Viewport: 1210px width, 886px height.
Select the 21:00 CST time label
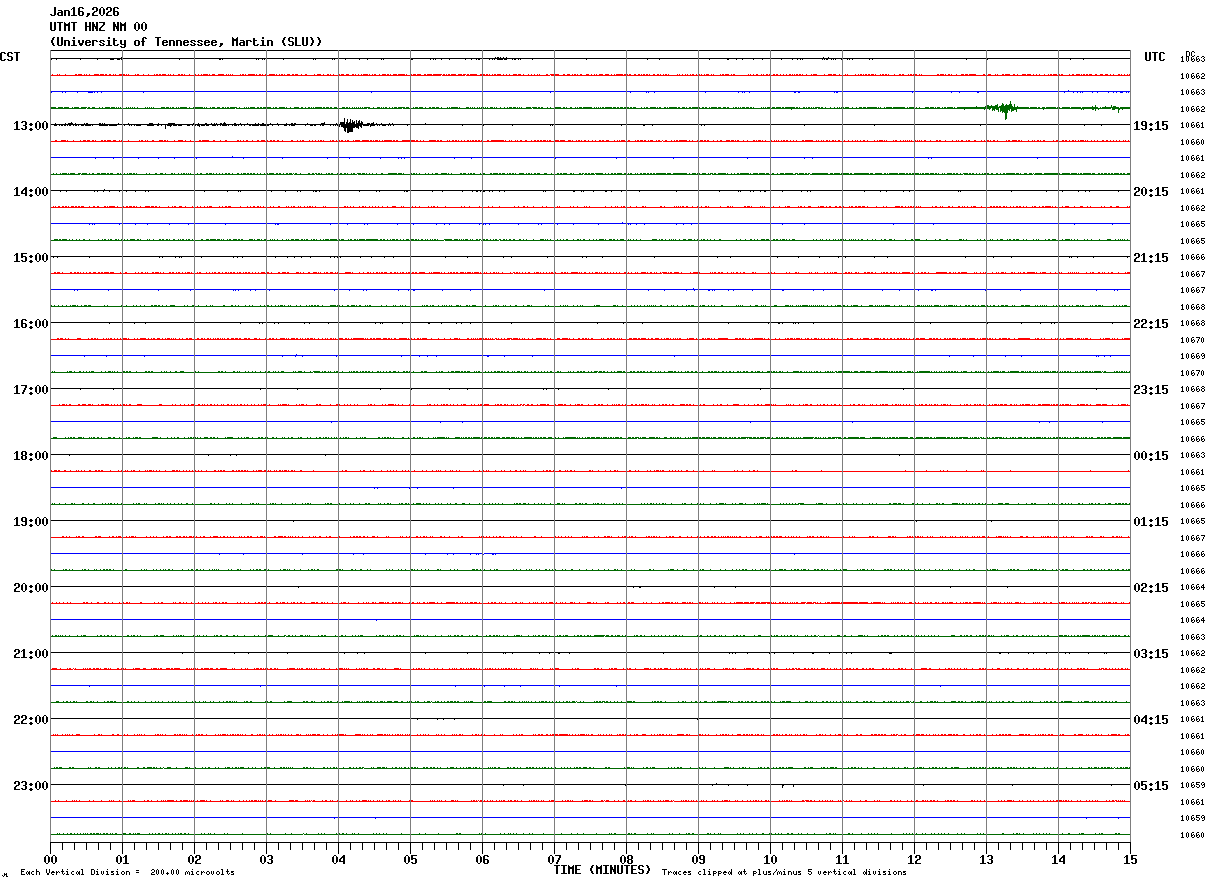coord(31,654)
